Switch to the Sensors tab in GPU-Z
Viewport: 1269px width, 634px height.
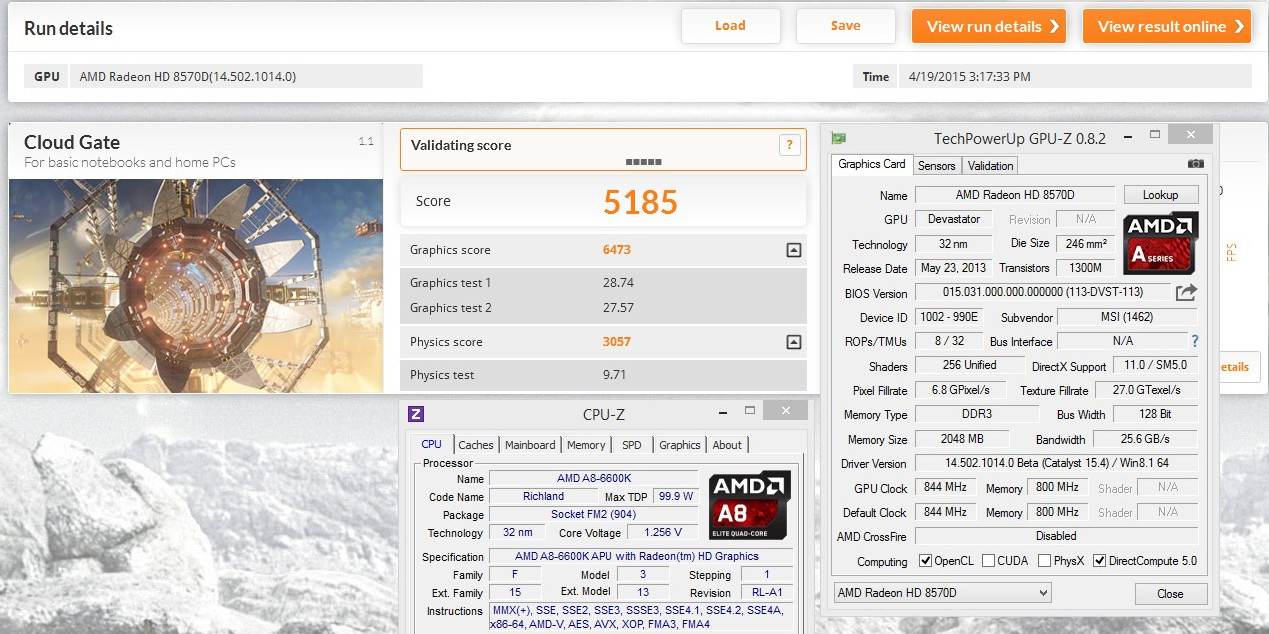(936, 166)
